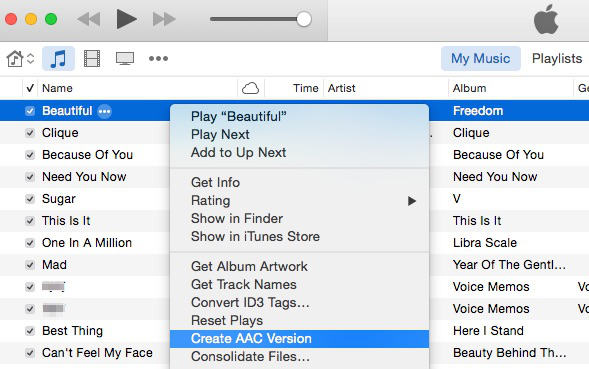The height and width of the screenshot is (369, 589).
Task: Expand the Rating submenu arrow
Action: coord(412,201)
